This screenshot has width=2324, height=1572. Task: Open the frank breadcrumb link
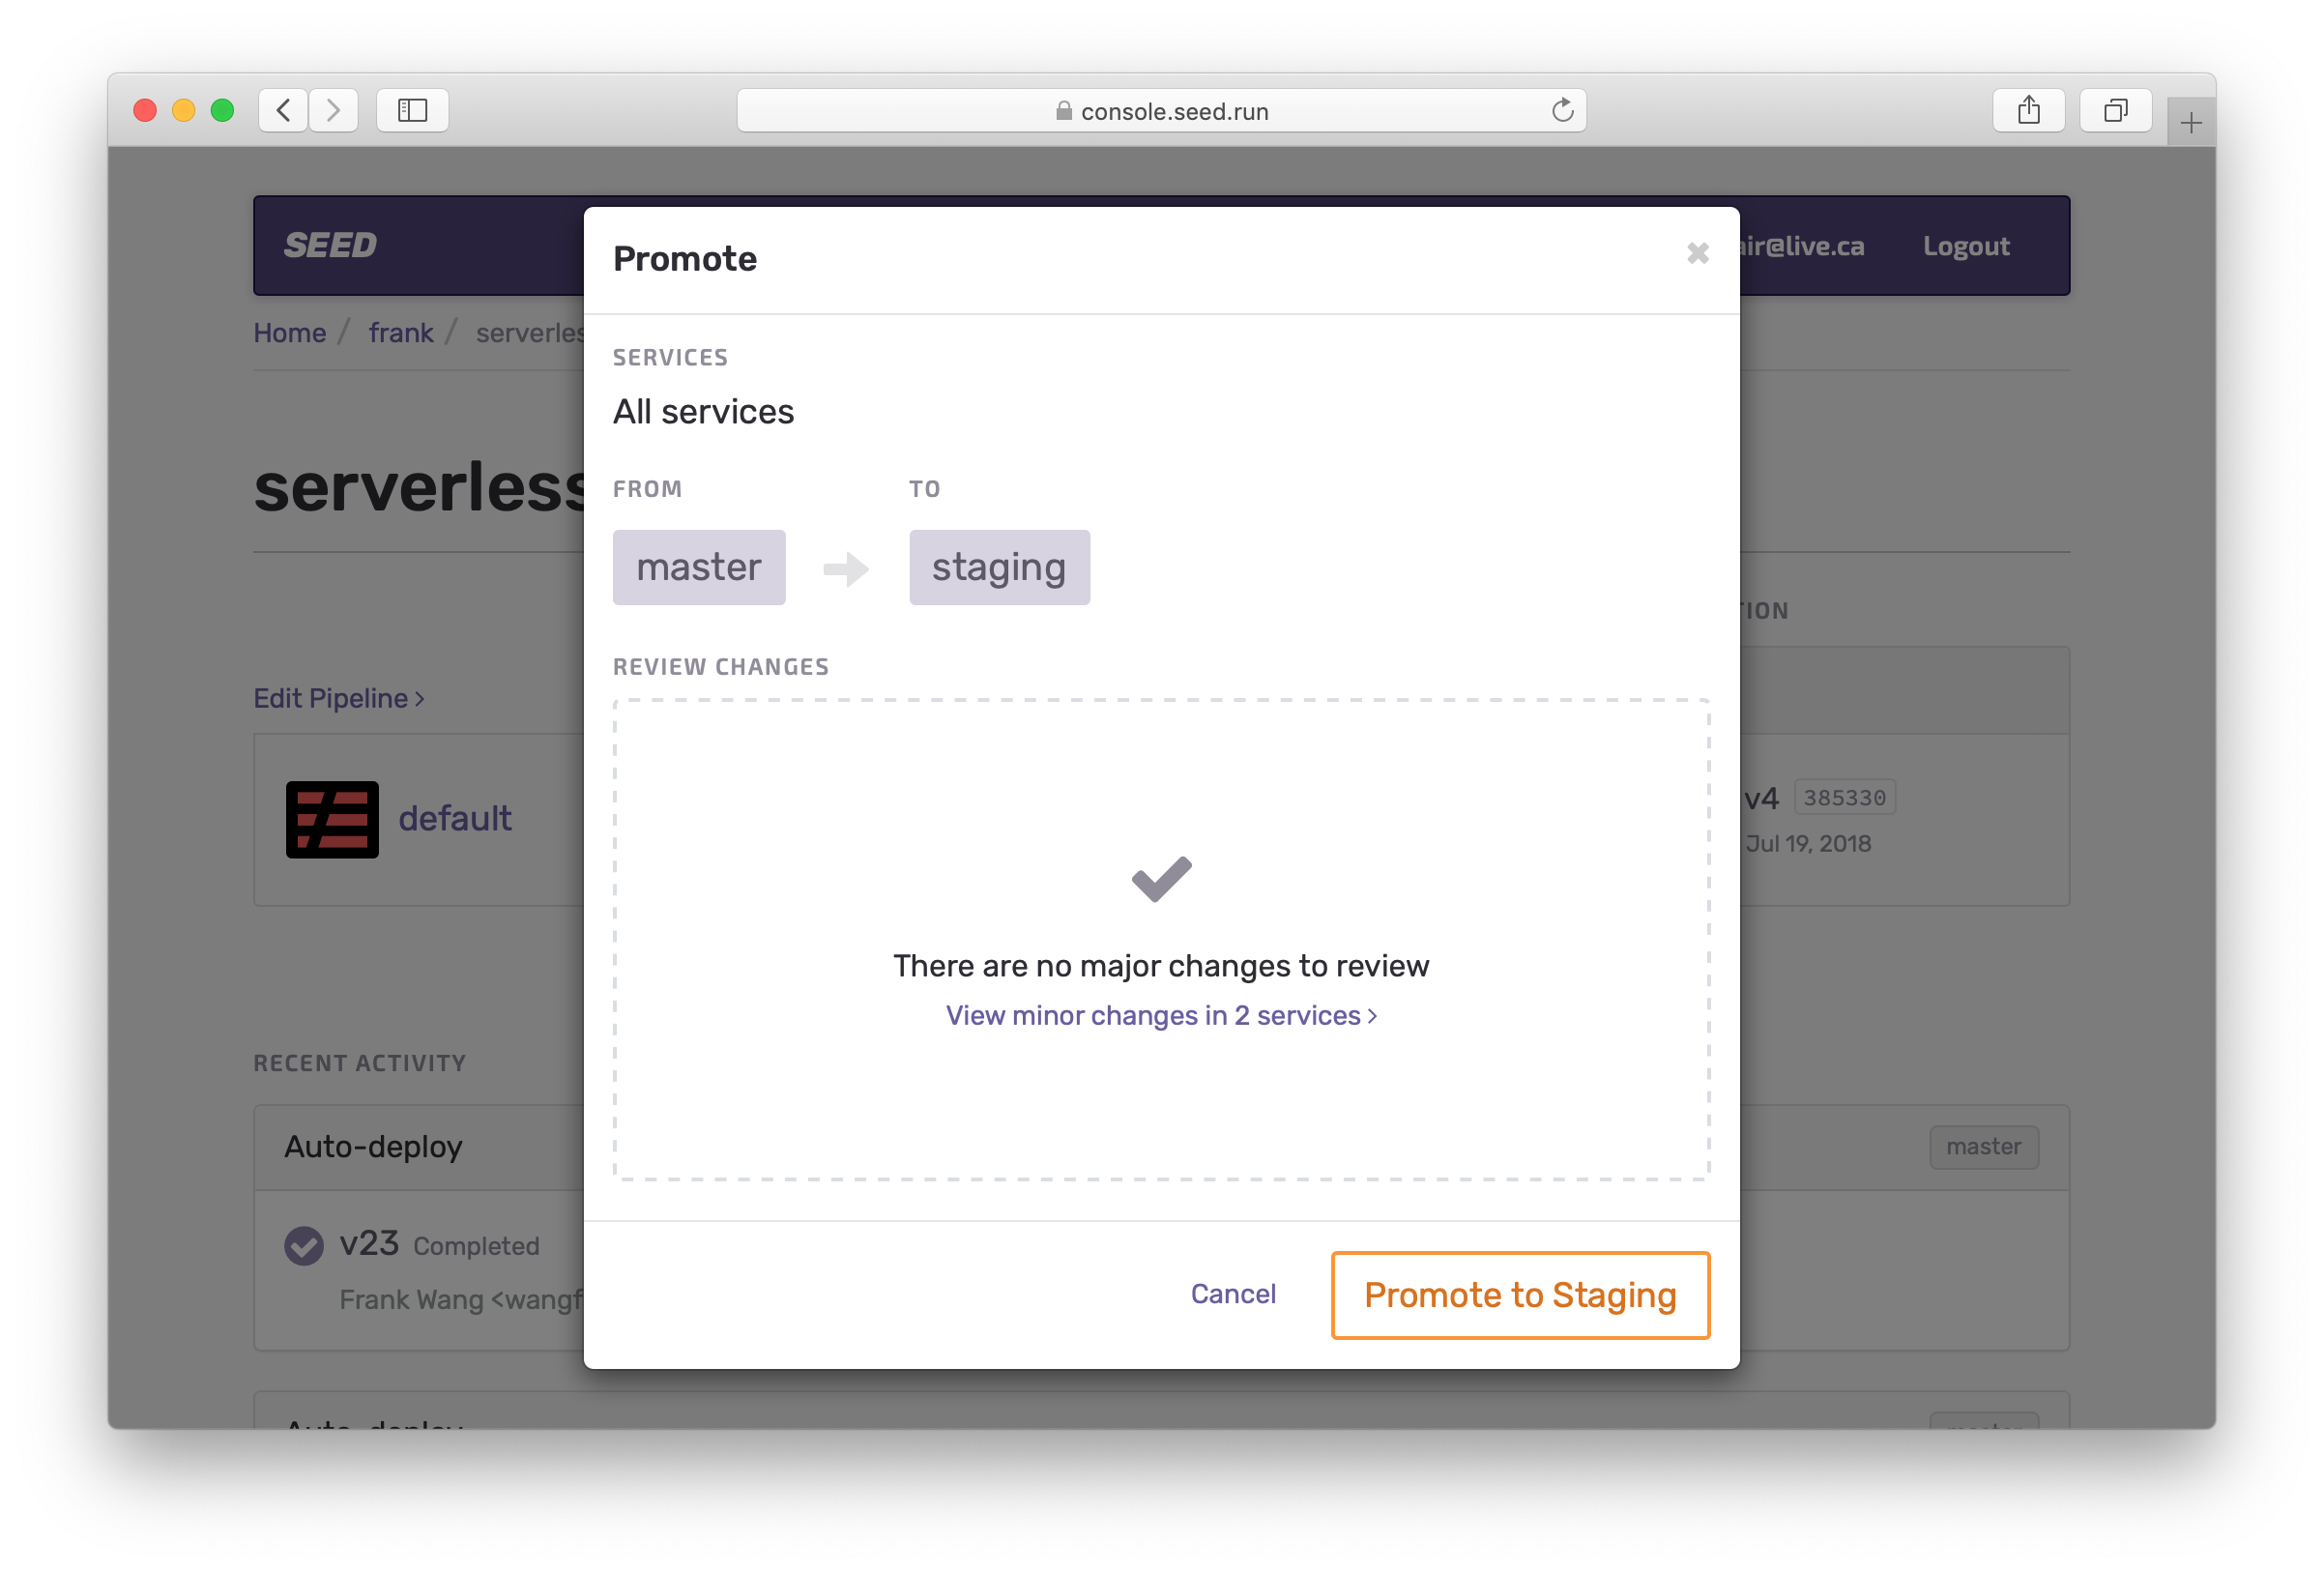click(x=400, y=332)
